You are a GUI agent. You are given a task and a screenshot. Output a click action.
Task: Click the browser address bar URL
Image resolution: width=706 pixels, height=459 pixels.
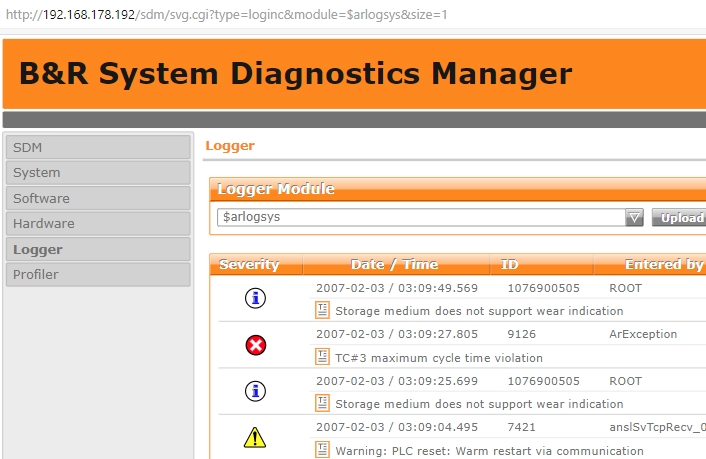226,15
